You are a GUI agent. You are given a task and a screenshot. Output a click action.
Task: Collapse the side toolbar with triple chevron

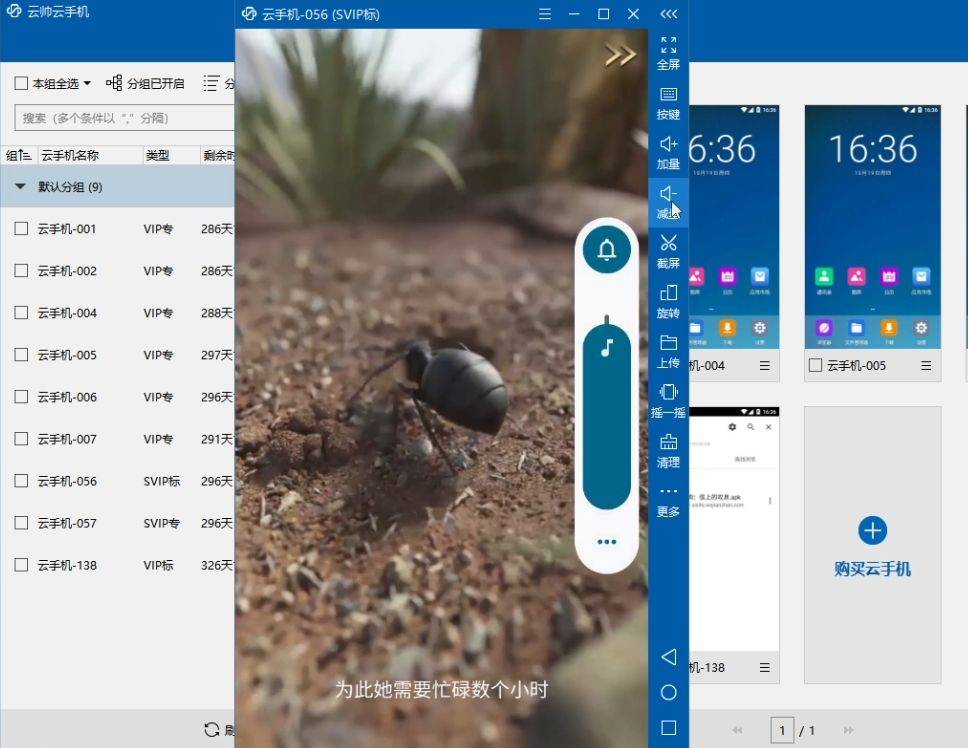pos(669,14)
